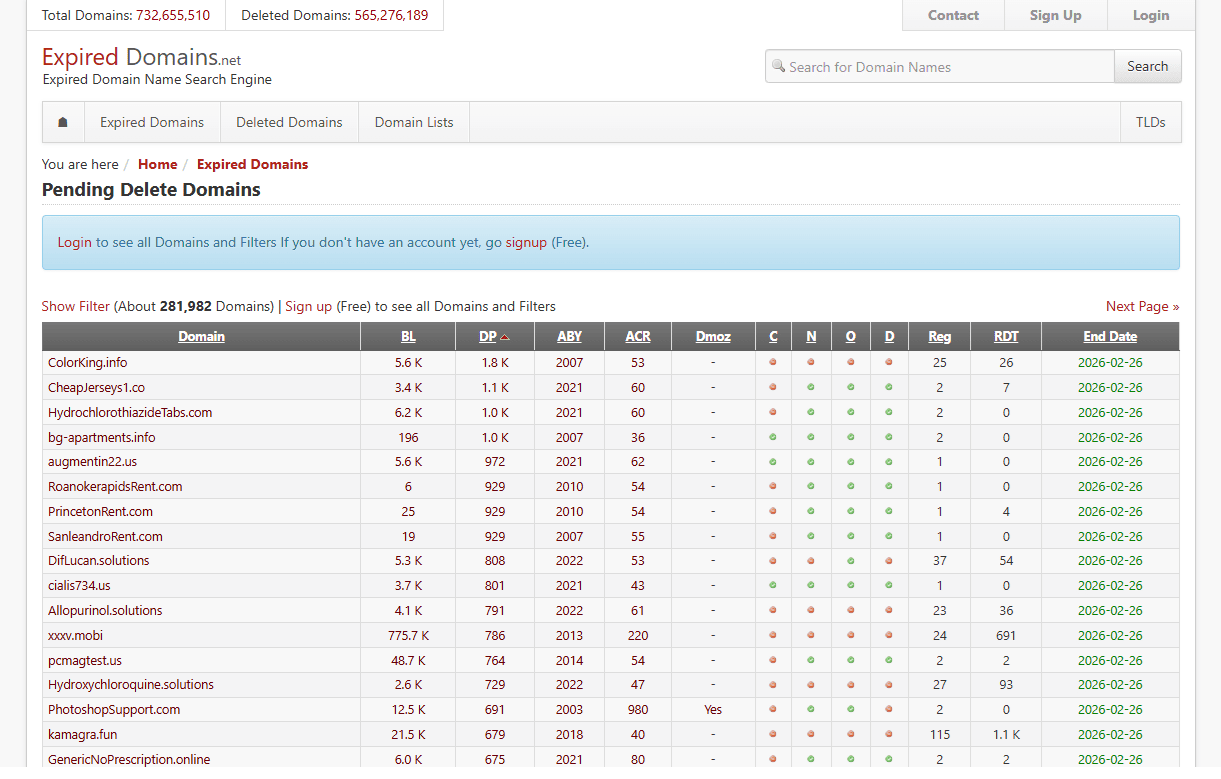Click .org status dot for bg-apartments.info
Screen dimensions: 1221x779
[x=851, y=437]
